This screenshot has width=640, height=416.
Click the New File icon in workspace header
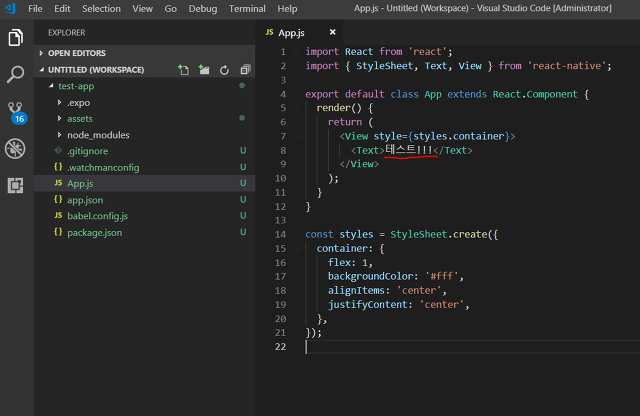tap(184, 70)
